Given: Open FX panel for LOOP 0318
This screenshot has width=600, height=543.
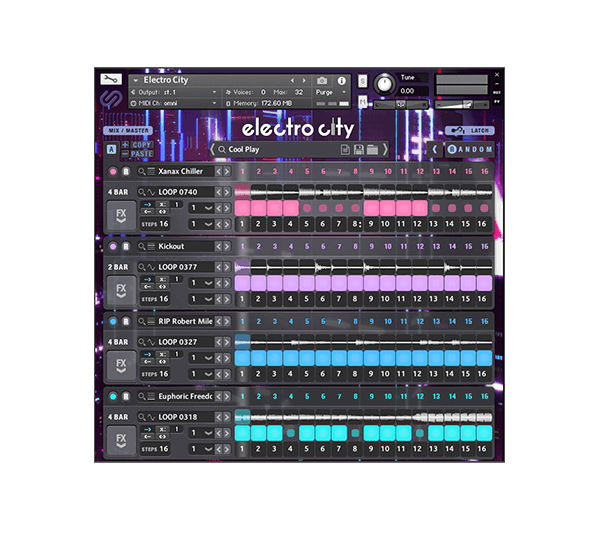Looking at the screenshot, I should coord(121,440).
